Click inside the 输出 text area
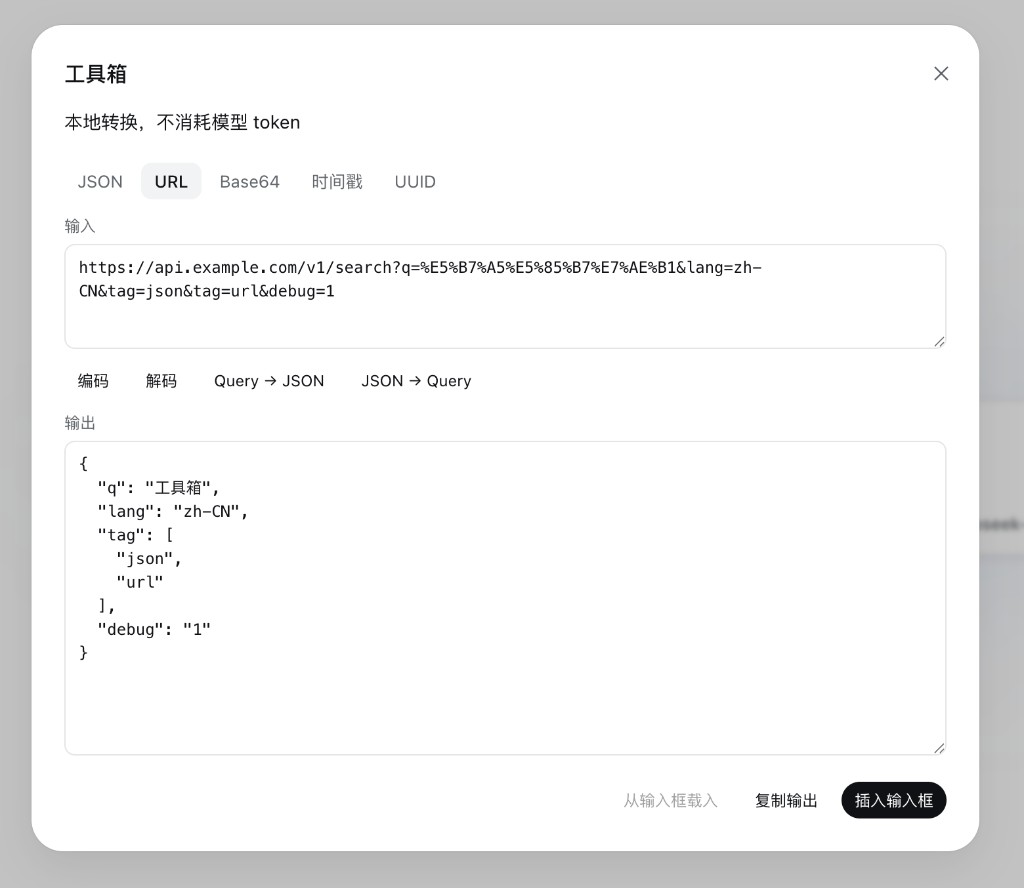 pyautogui.click(x=505, y=598)
